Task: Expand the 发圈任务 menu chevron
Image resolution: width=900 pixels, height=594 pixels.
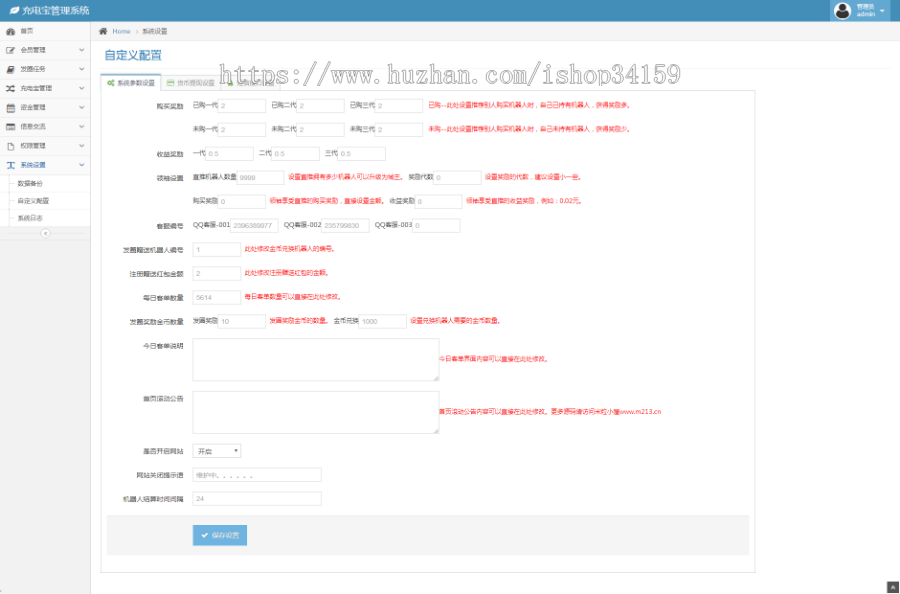Action: (82, 69)
